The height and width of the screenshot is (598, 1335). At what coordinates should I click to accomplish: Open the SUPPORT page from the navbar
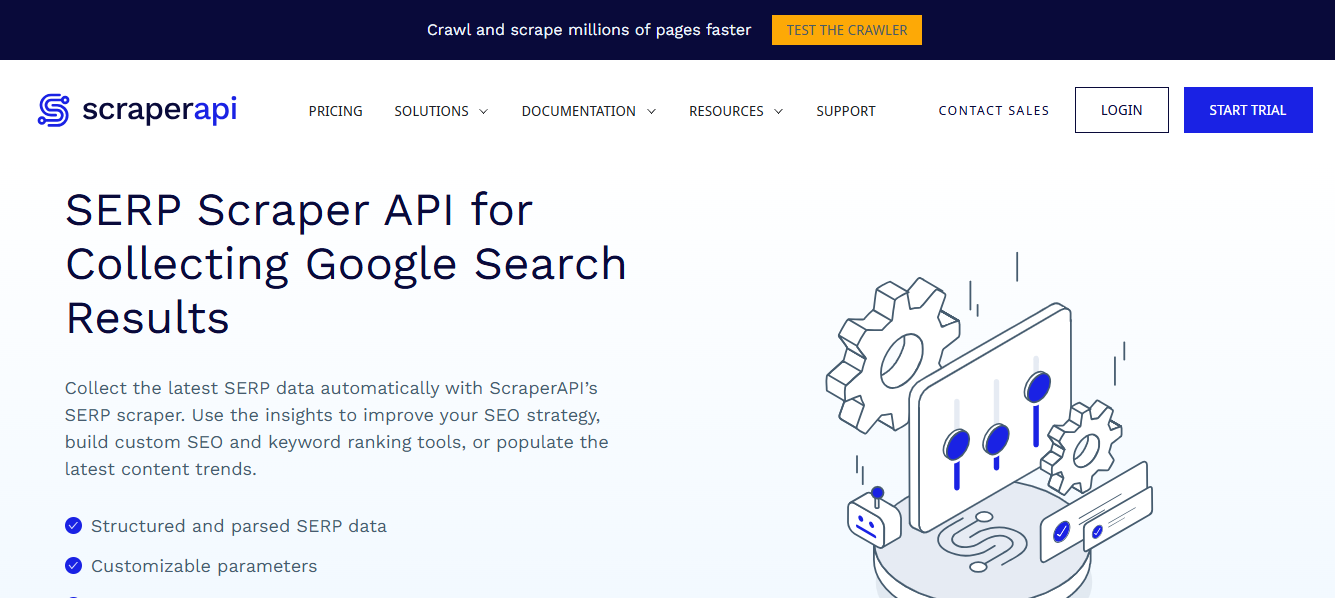point(845,111)
